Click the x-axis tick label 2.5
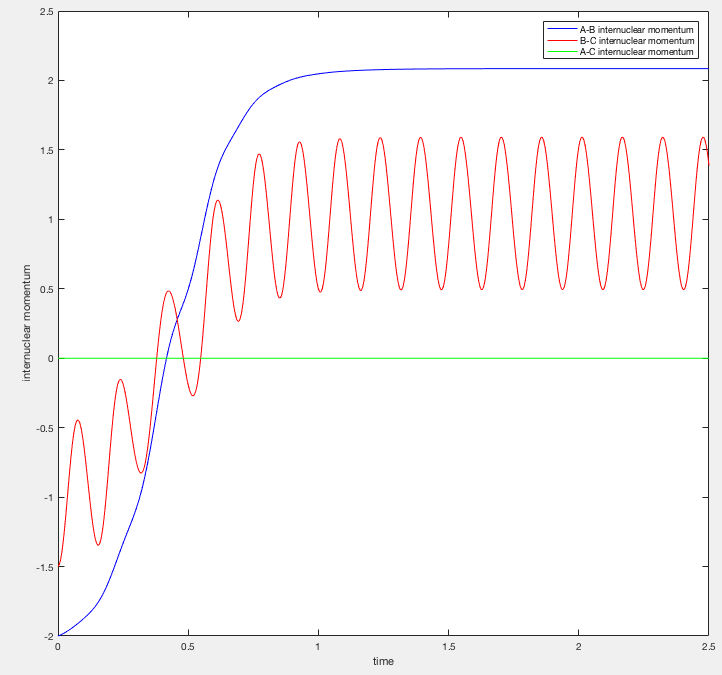The image size is (722, 675). click(708, 646)
